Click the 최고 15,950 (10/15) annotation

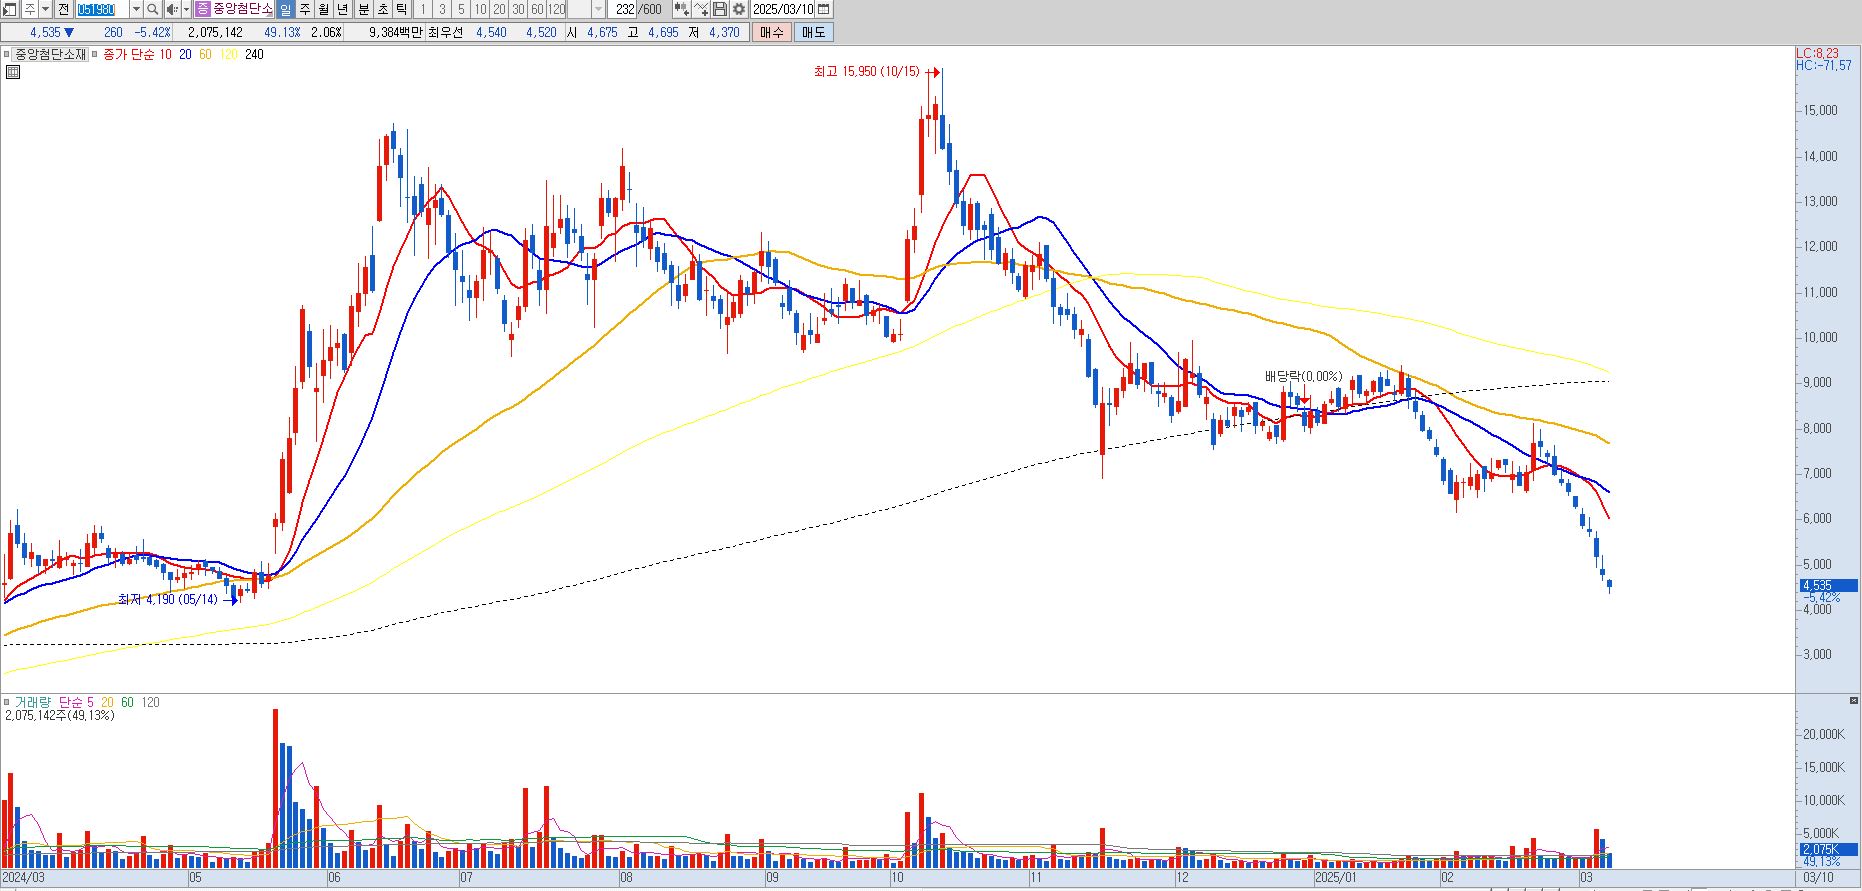click(x=866, y=71)
